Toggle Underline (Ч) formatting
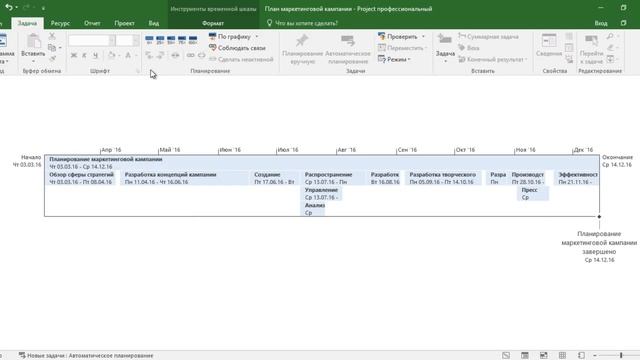This screenshot has height=360, width=640. click(95, 55)
